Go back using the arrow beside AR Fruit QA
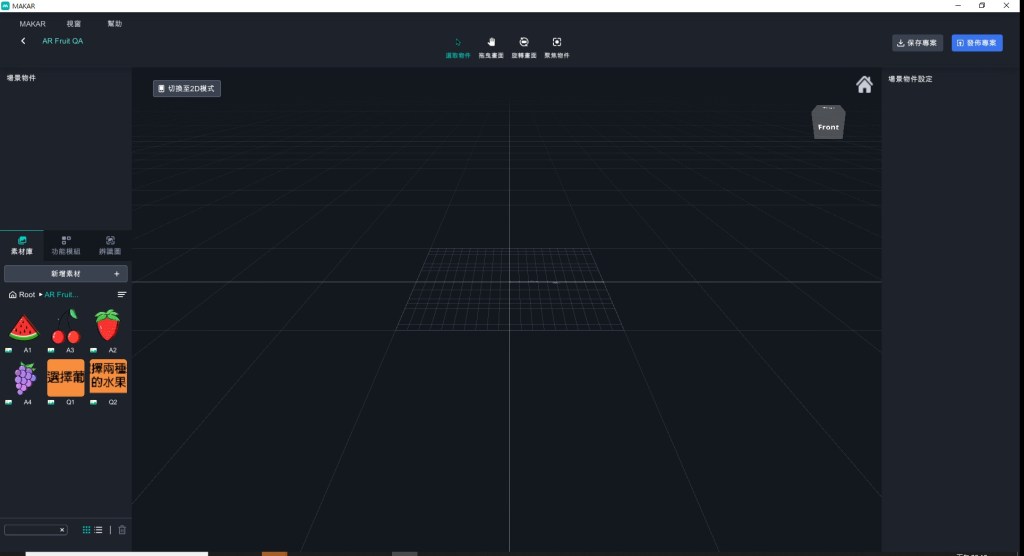This screenshot has width=1024, height=556. point(23,41)
